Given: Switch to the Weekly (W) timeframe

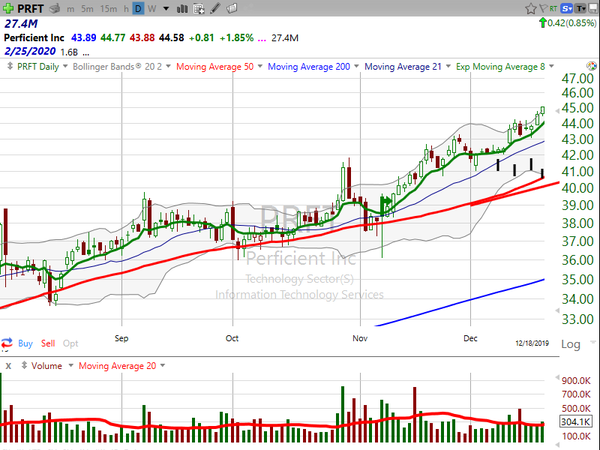Looking at the screenshot, I should pyautogui.click(x=152, y=8).
